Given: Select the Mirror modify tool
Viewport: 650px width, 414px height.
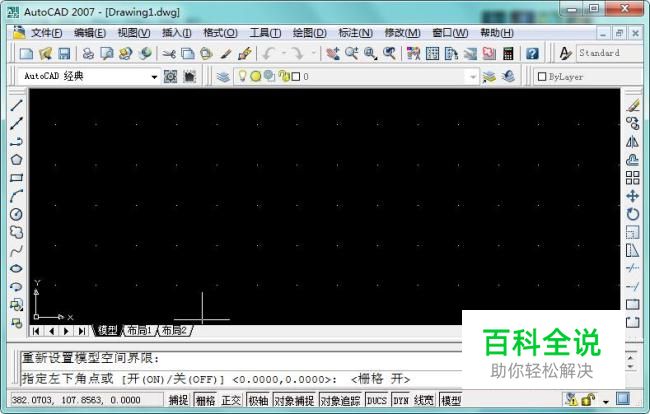Looking at the screenshot, I should (x=633, y=142).
